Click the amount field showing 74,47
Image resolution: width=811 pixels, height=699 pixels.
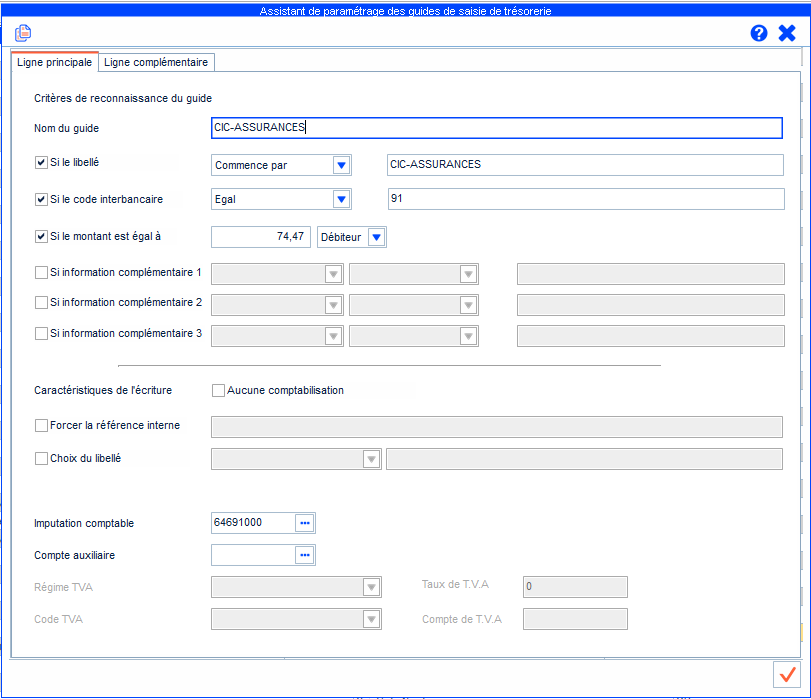point(260,237)
